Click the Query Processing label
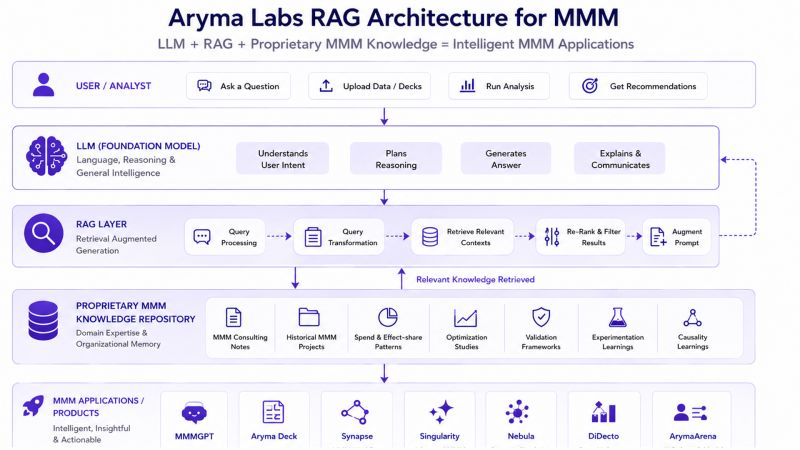Screen dimensions: 800x450 [x=239, y=237]
